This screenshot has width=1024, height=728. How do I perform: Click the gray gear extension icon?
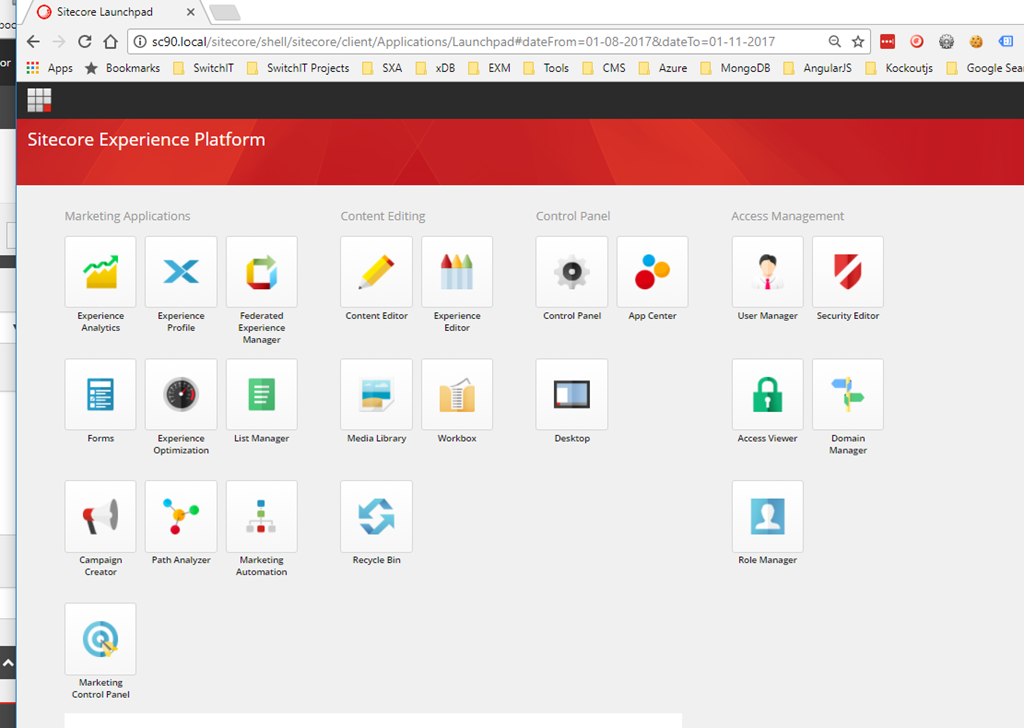[946, 42]
